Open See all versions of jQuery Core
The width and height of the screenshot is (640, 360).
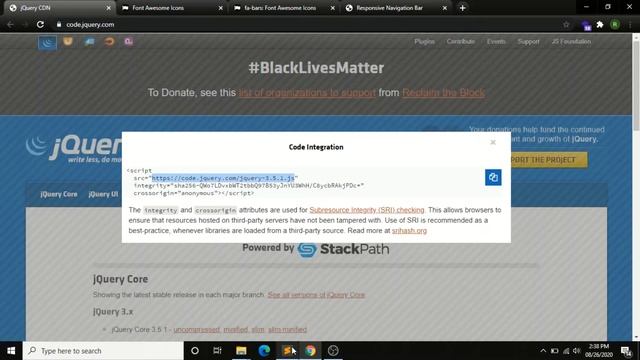316,295
